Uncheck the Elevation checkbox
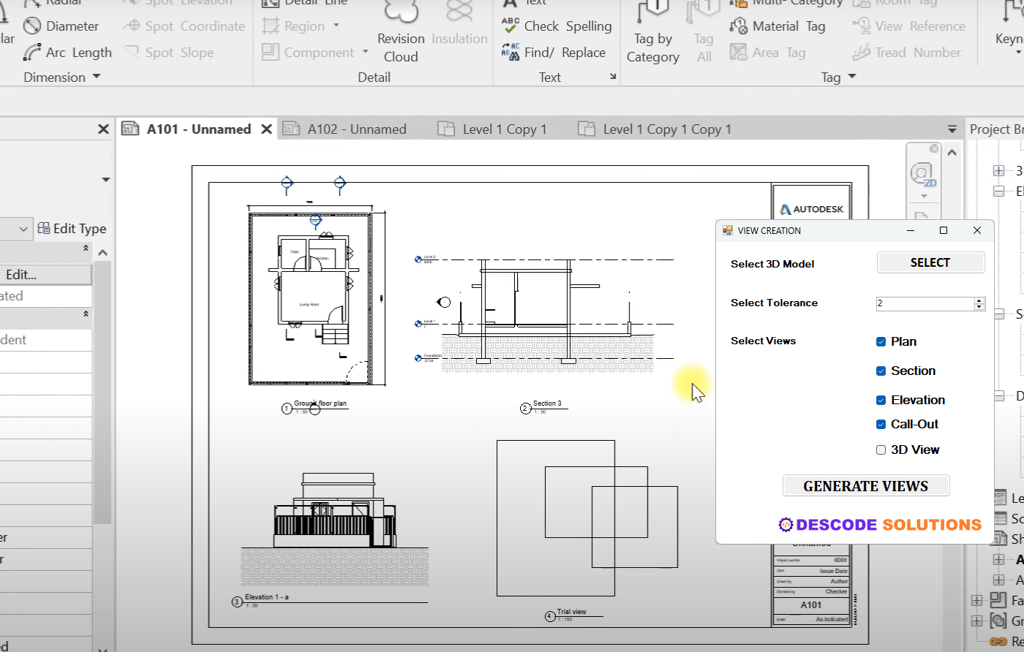1024x652 pixels. click(x=880, y=400)
